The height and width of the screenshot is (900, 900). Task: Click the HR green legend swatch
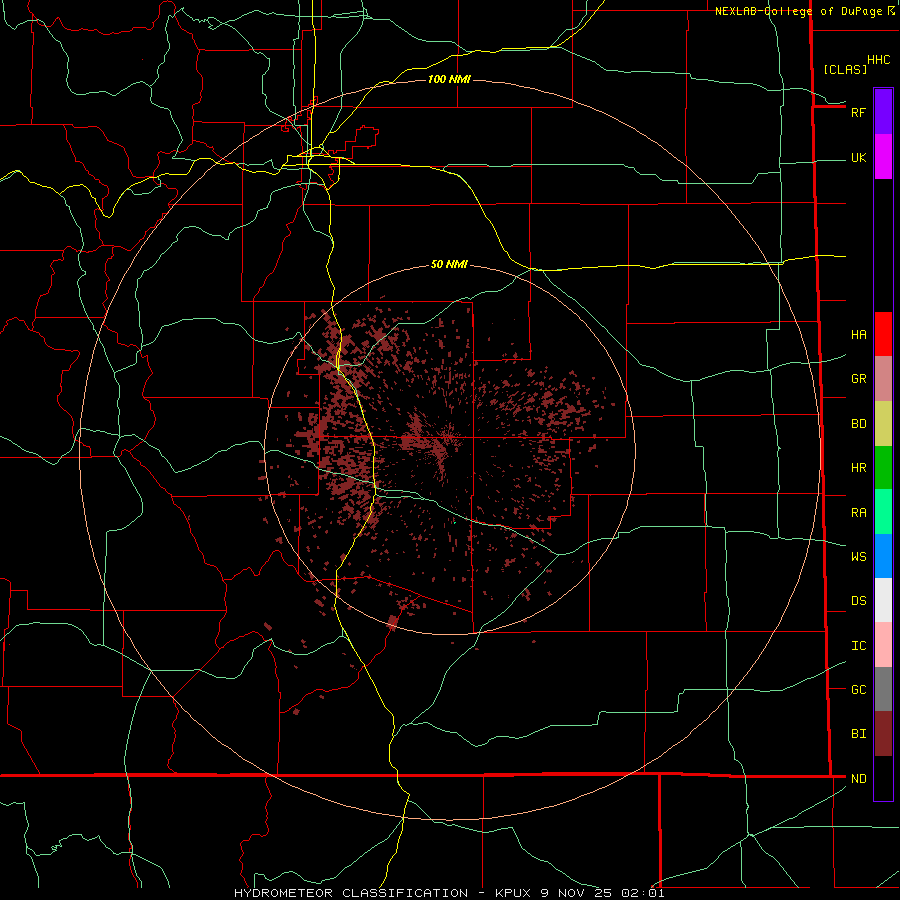click(x=883, y=468)
